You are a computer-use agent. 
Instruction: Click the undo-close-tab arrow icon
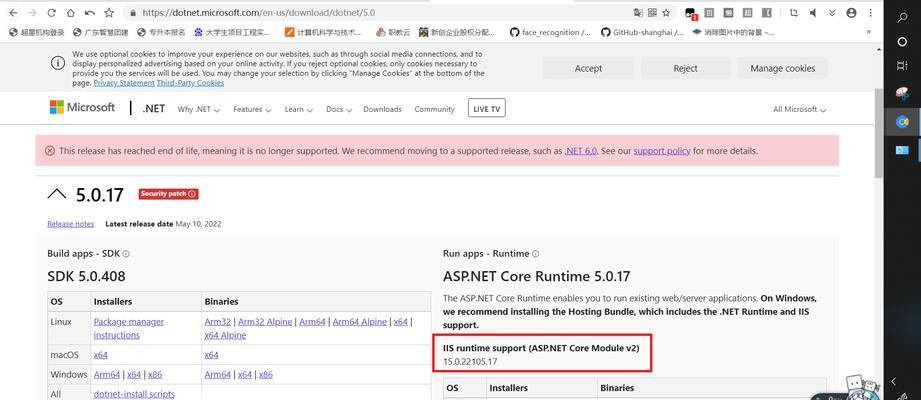coord(89,12)
